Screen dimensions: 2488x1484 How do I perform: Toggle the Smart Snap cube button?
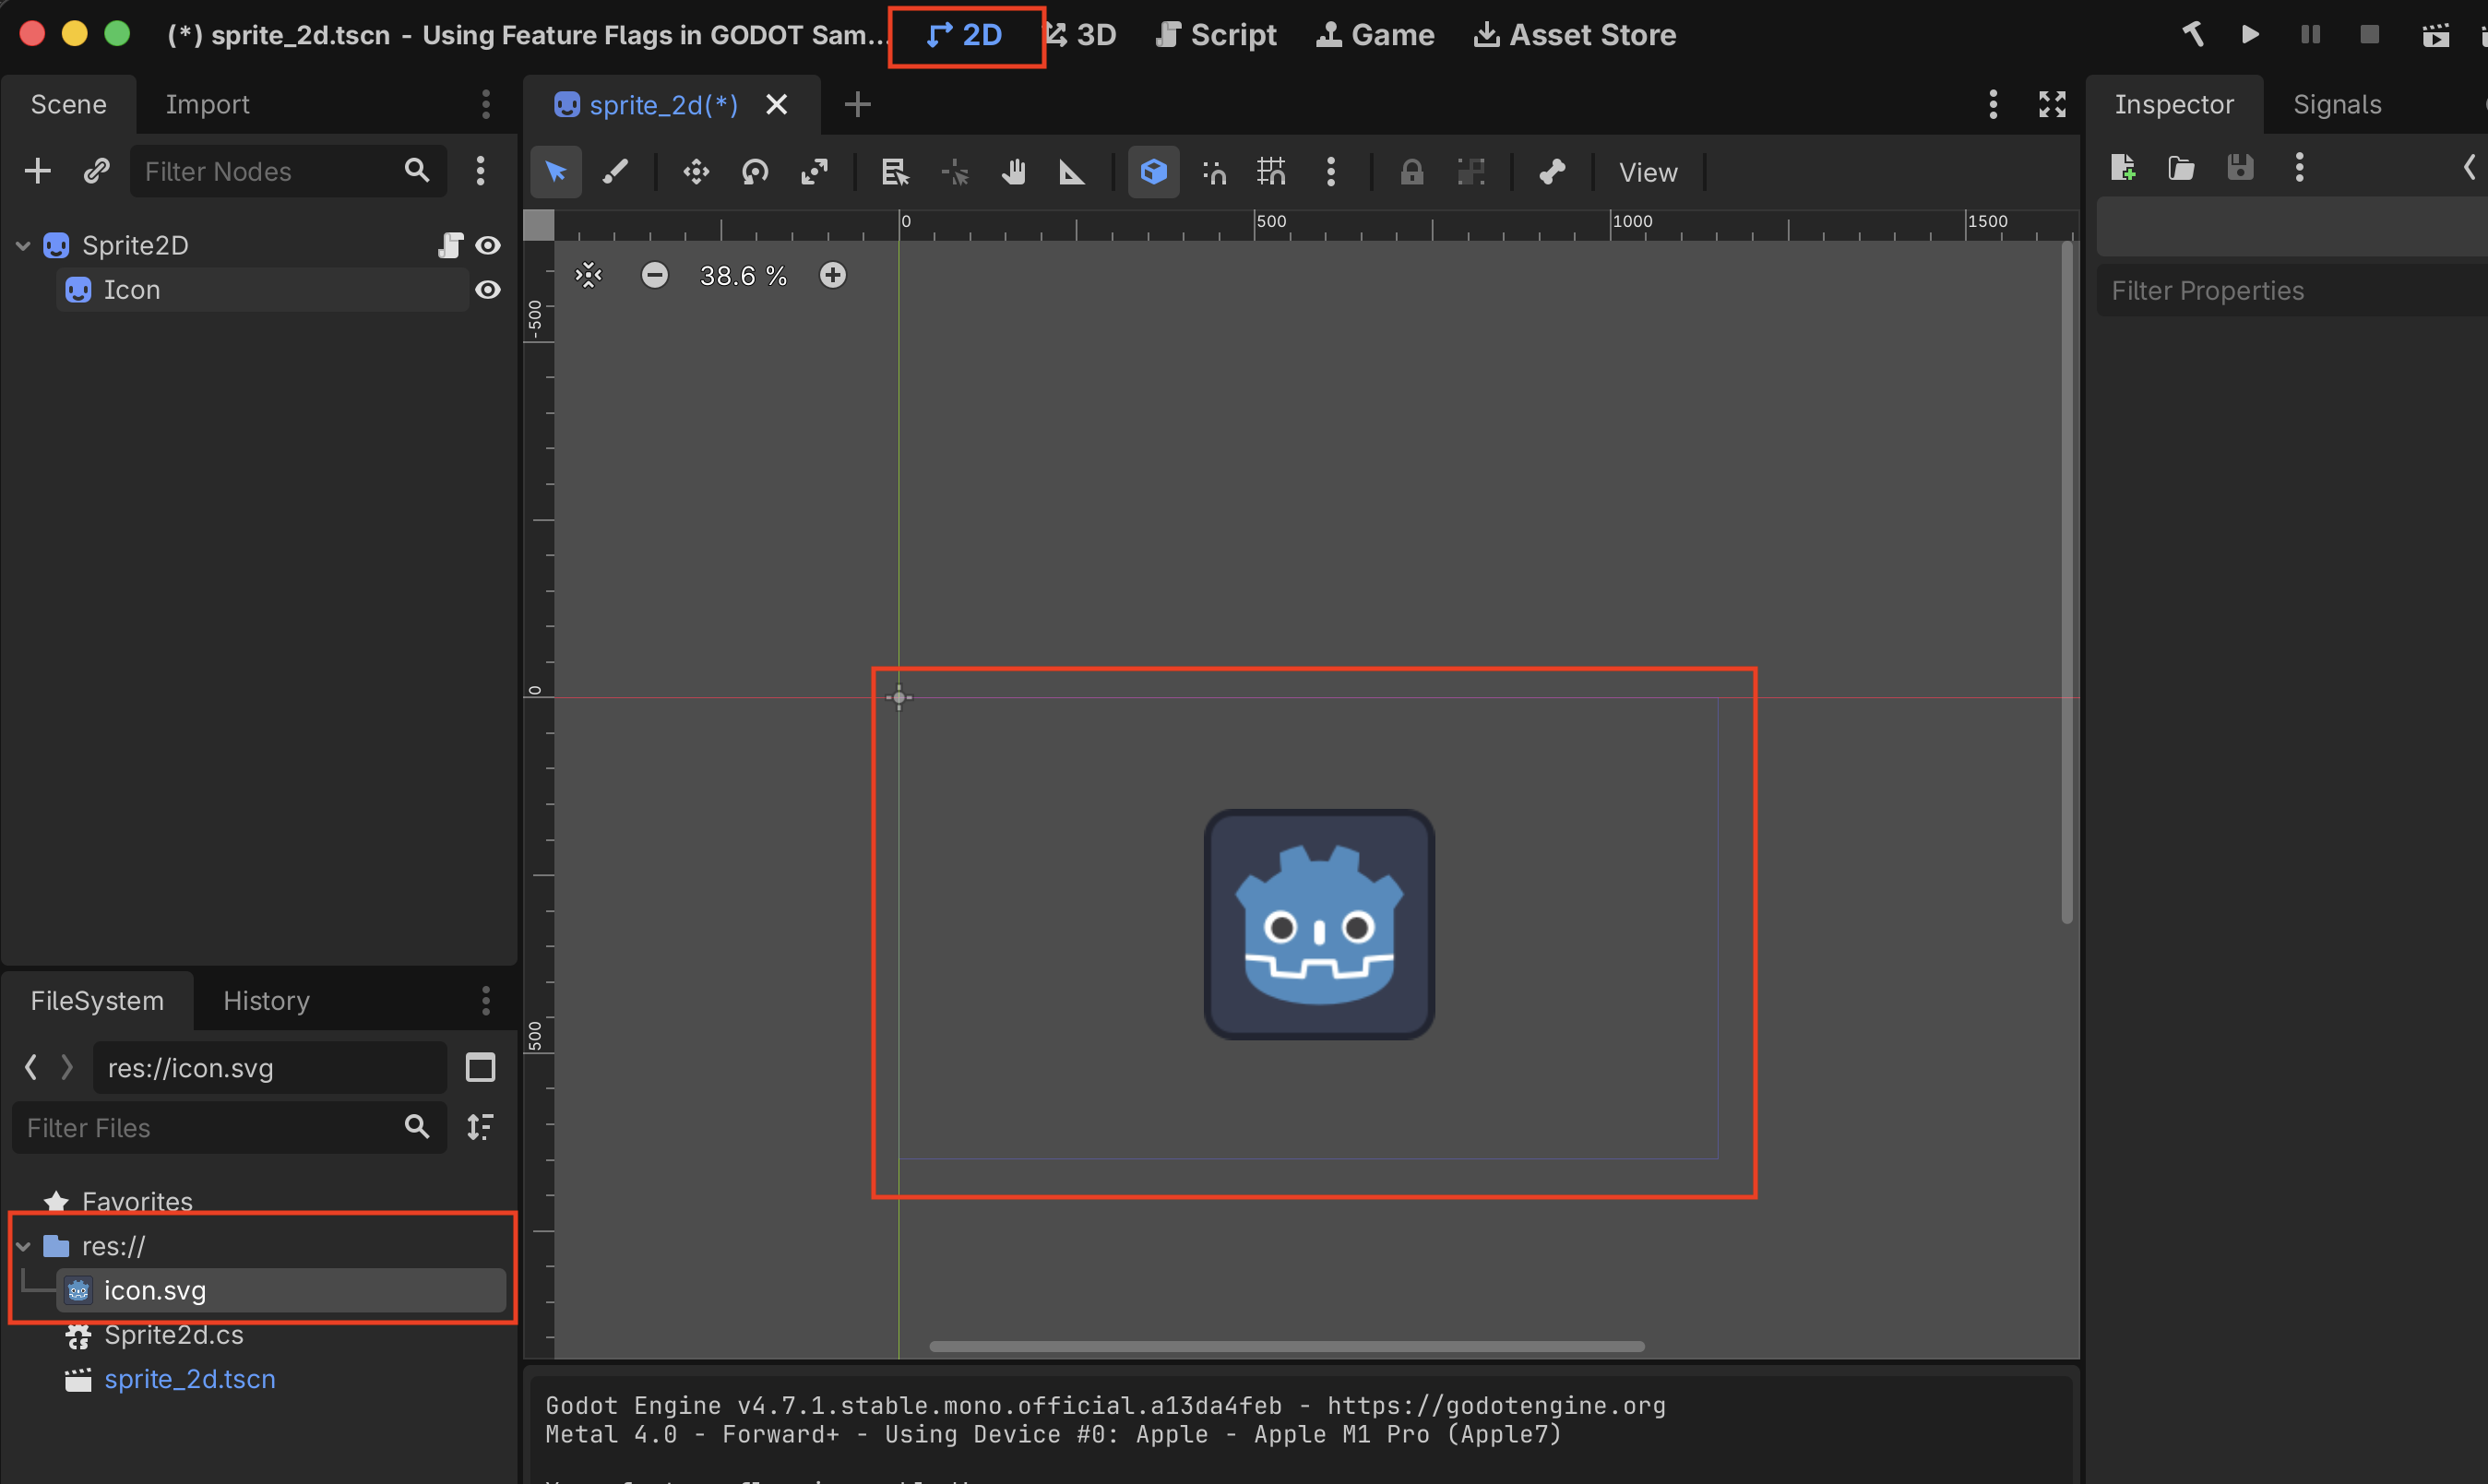pyautogui.click(x=1154, y=172)
